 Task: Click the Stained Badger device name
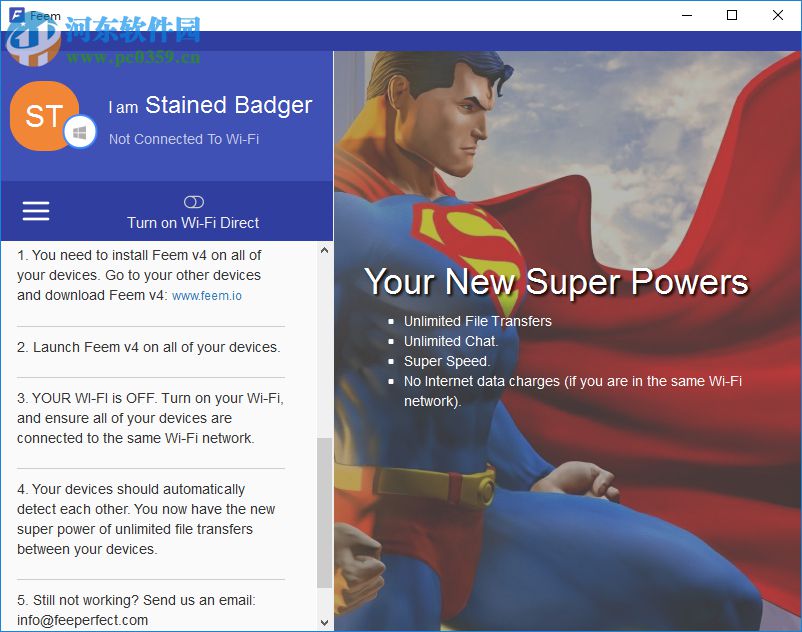229,105
